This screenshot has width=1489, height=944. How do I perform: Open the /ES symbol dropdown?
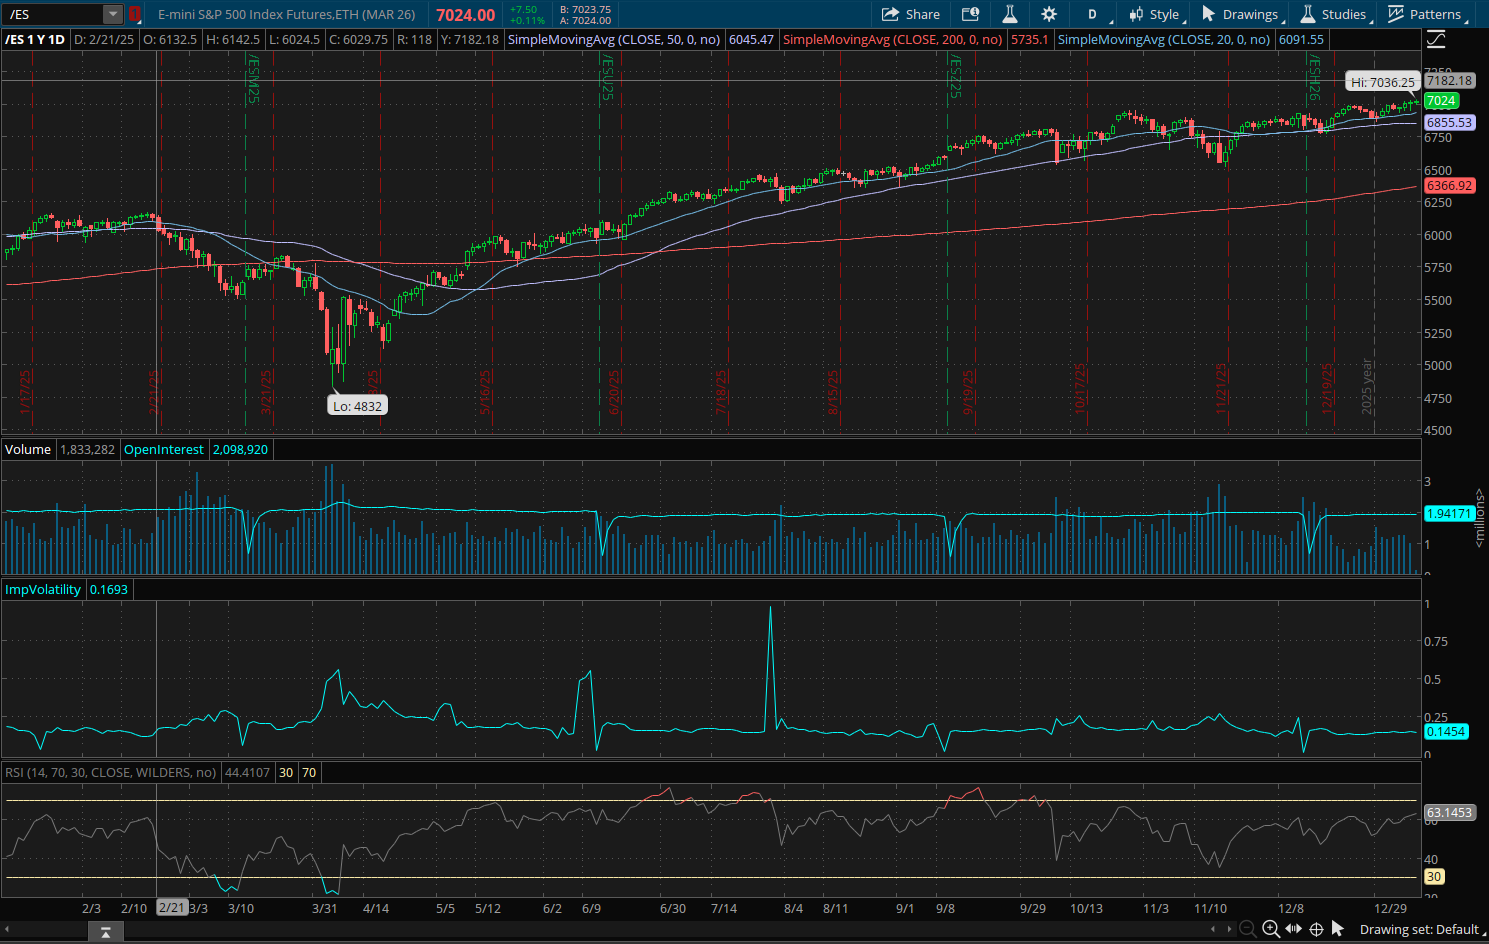(x=113, y=14)
